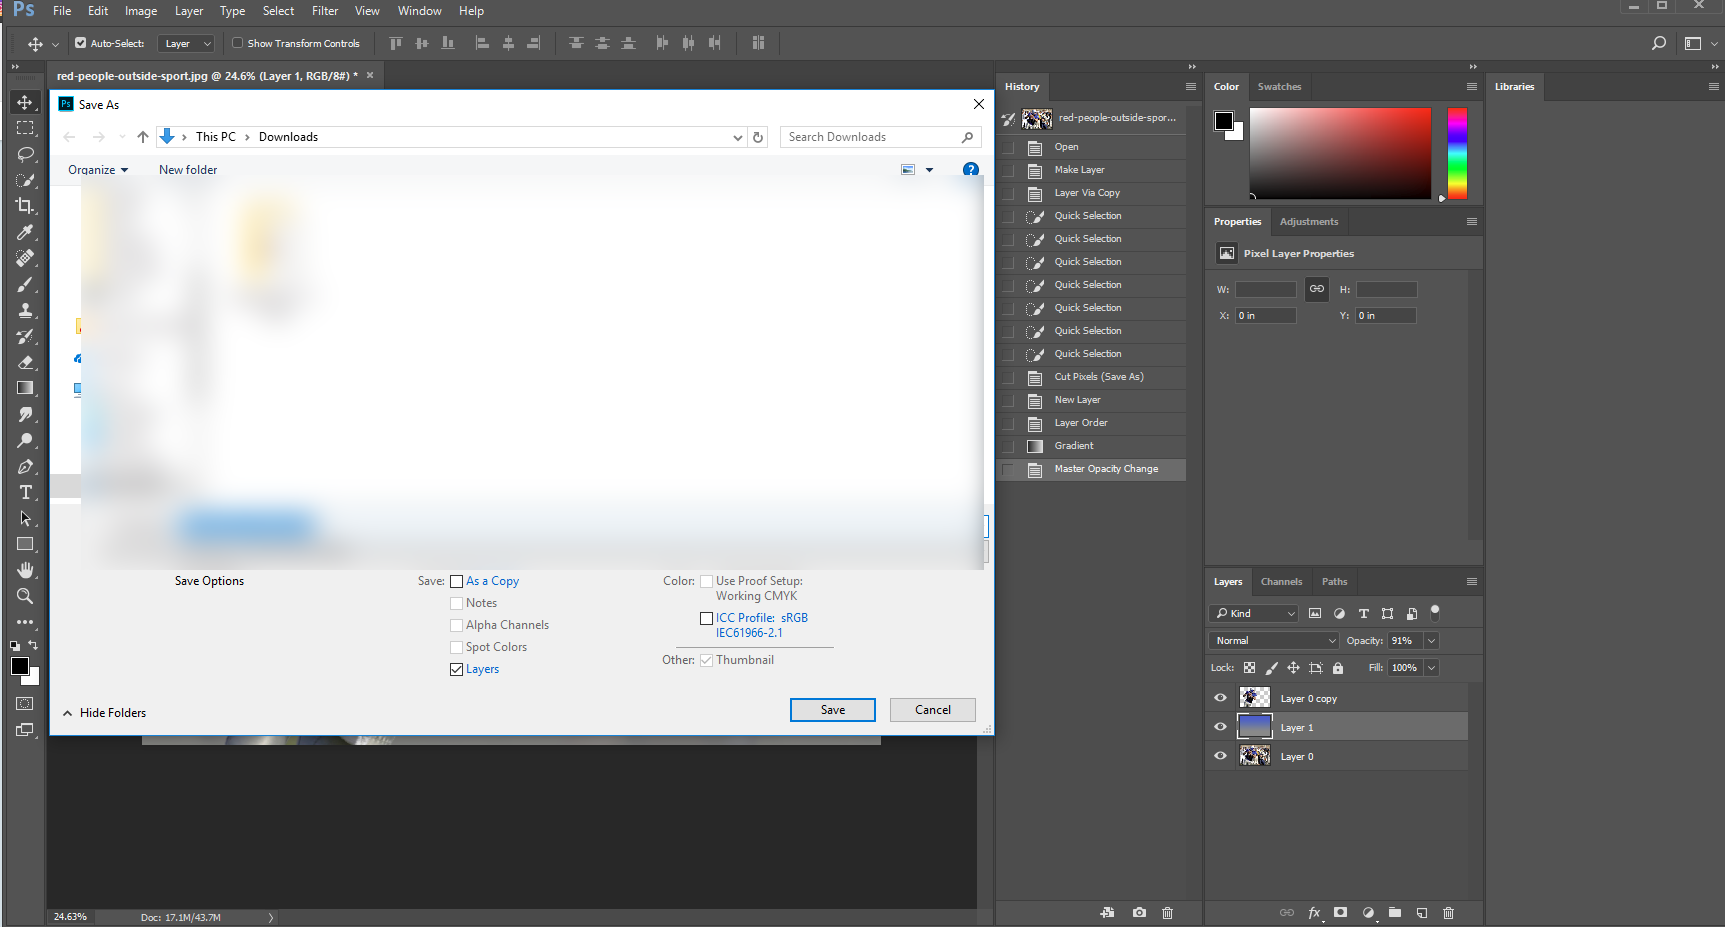Viewport: 1725px width, 927px height.
Task: Select the Rectangle shape tool
Action: tap(25, 544)
